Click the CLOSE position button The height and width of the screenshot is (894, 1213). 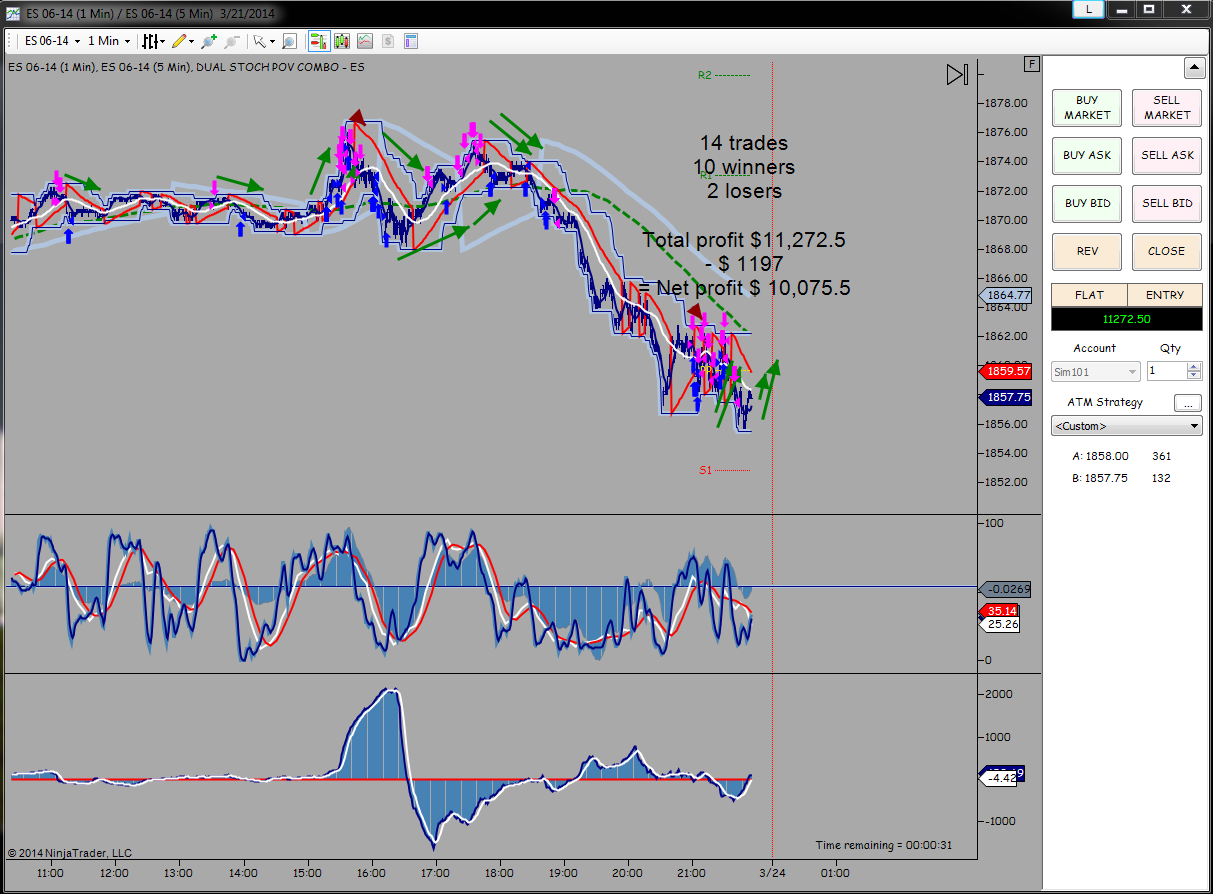(1166, 252)
